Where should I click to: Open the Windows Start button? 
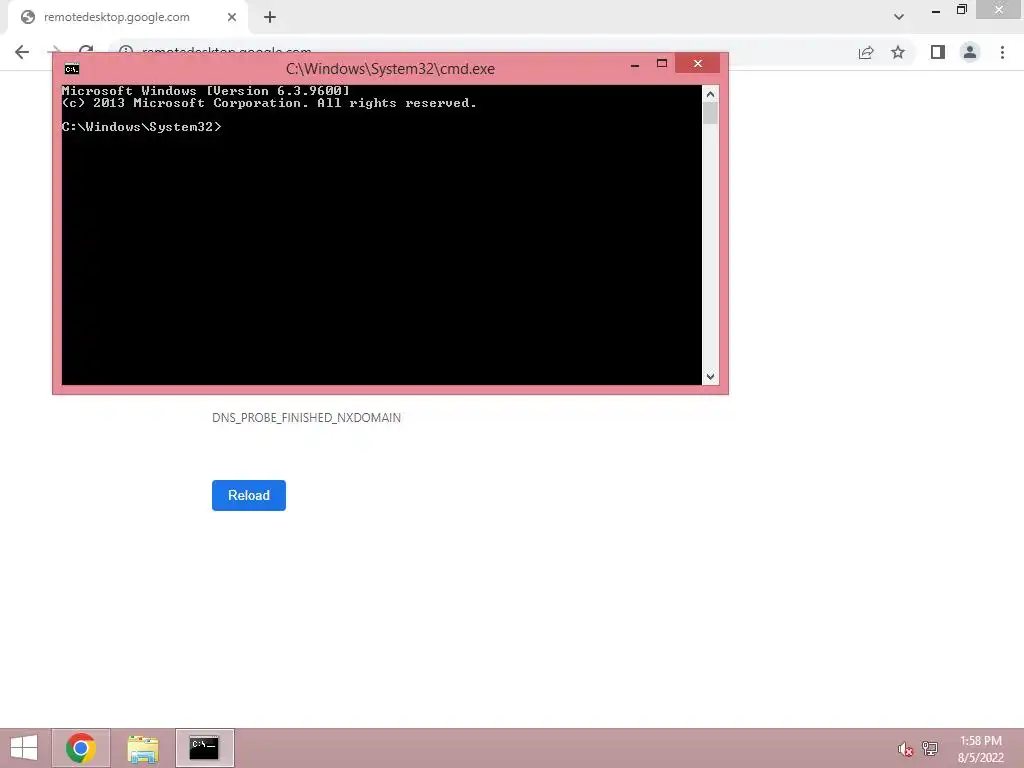[24, 748]
